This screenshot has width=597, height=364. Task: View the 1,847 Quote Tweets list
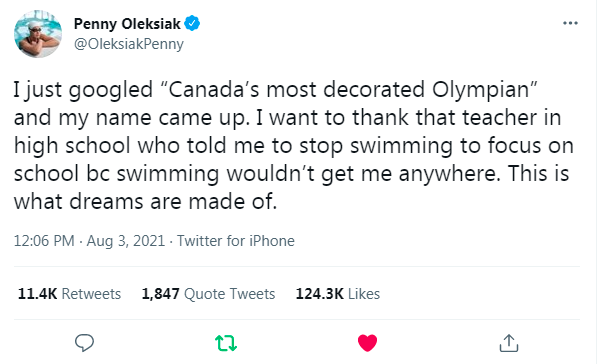(208, 294)
